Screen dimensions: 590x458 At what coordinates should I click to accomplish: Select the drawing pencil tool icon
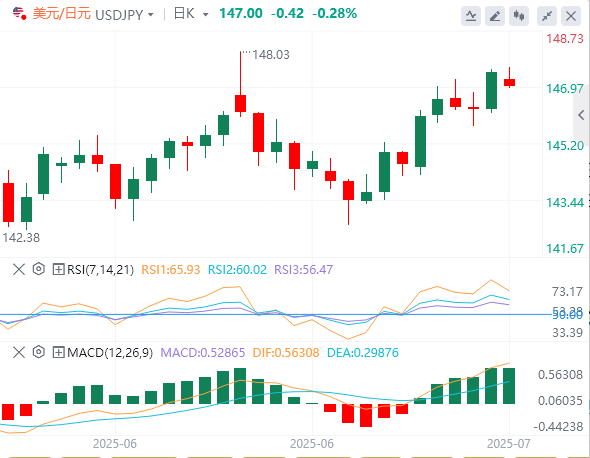pos(495,16)
